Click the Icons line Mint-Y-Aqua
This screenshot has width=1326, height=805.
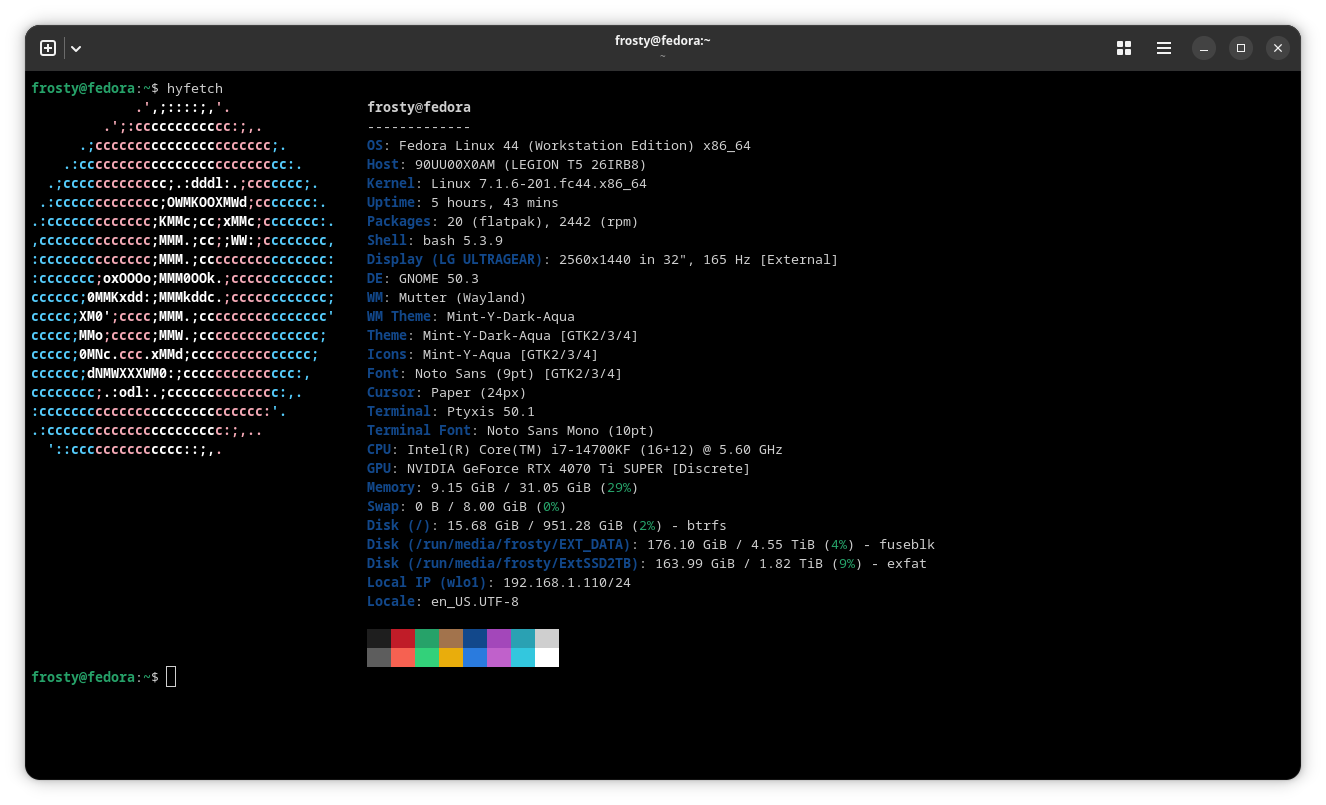(483, 354)
